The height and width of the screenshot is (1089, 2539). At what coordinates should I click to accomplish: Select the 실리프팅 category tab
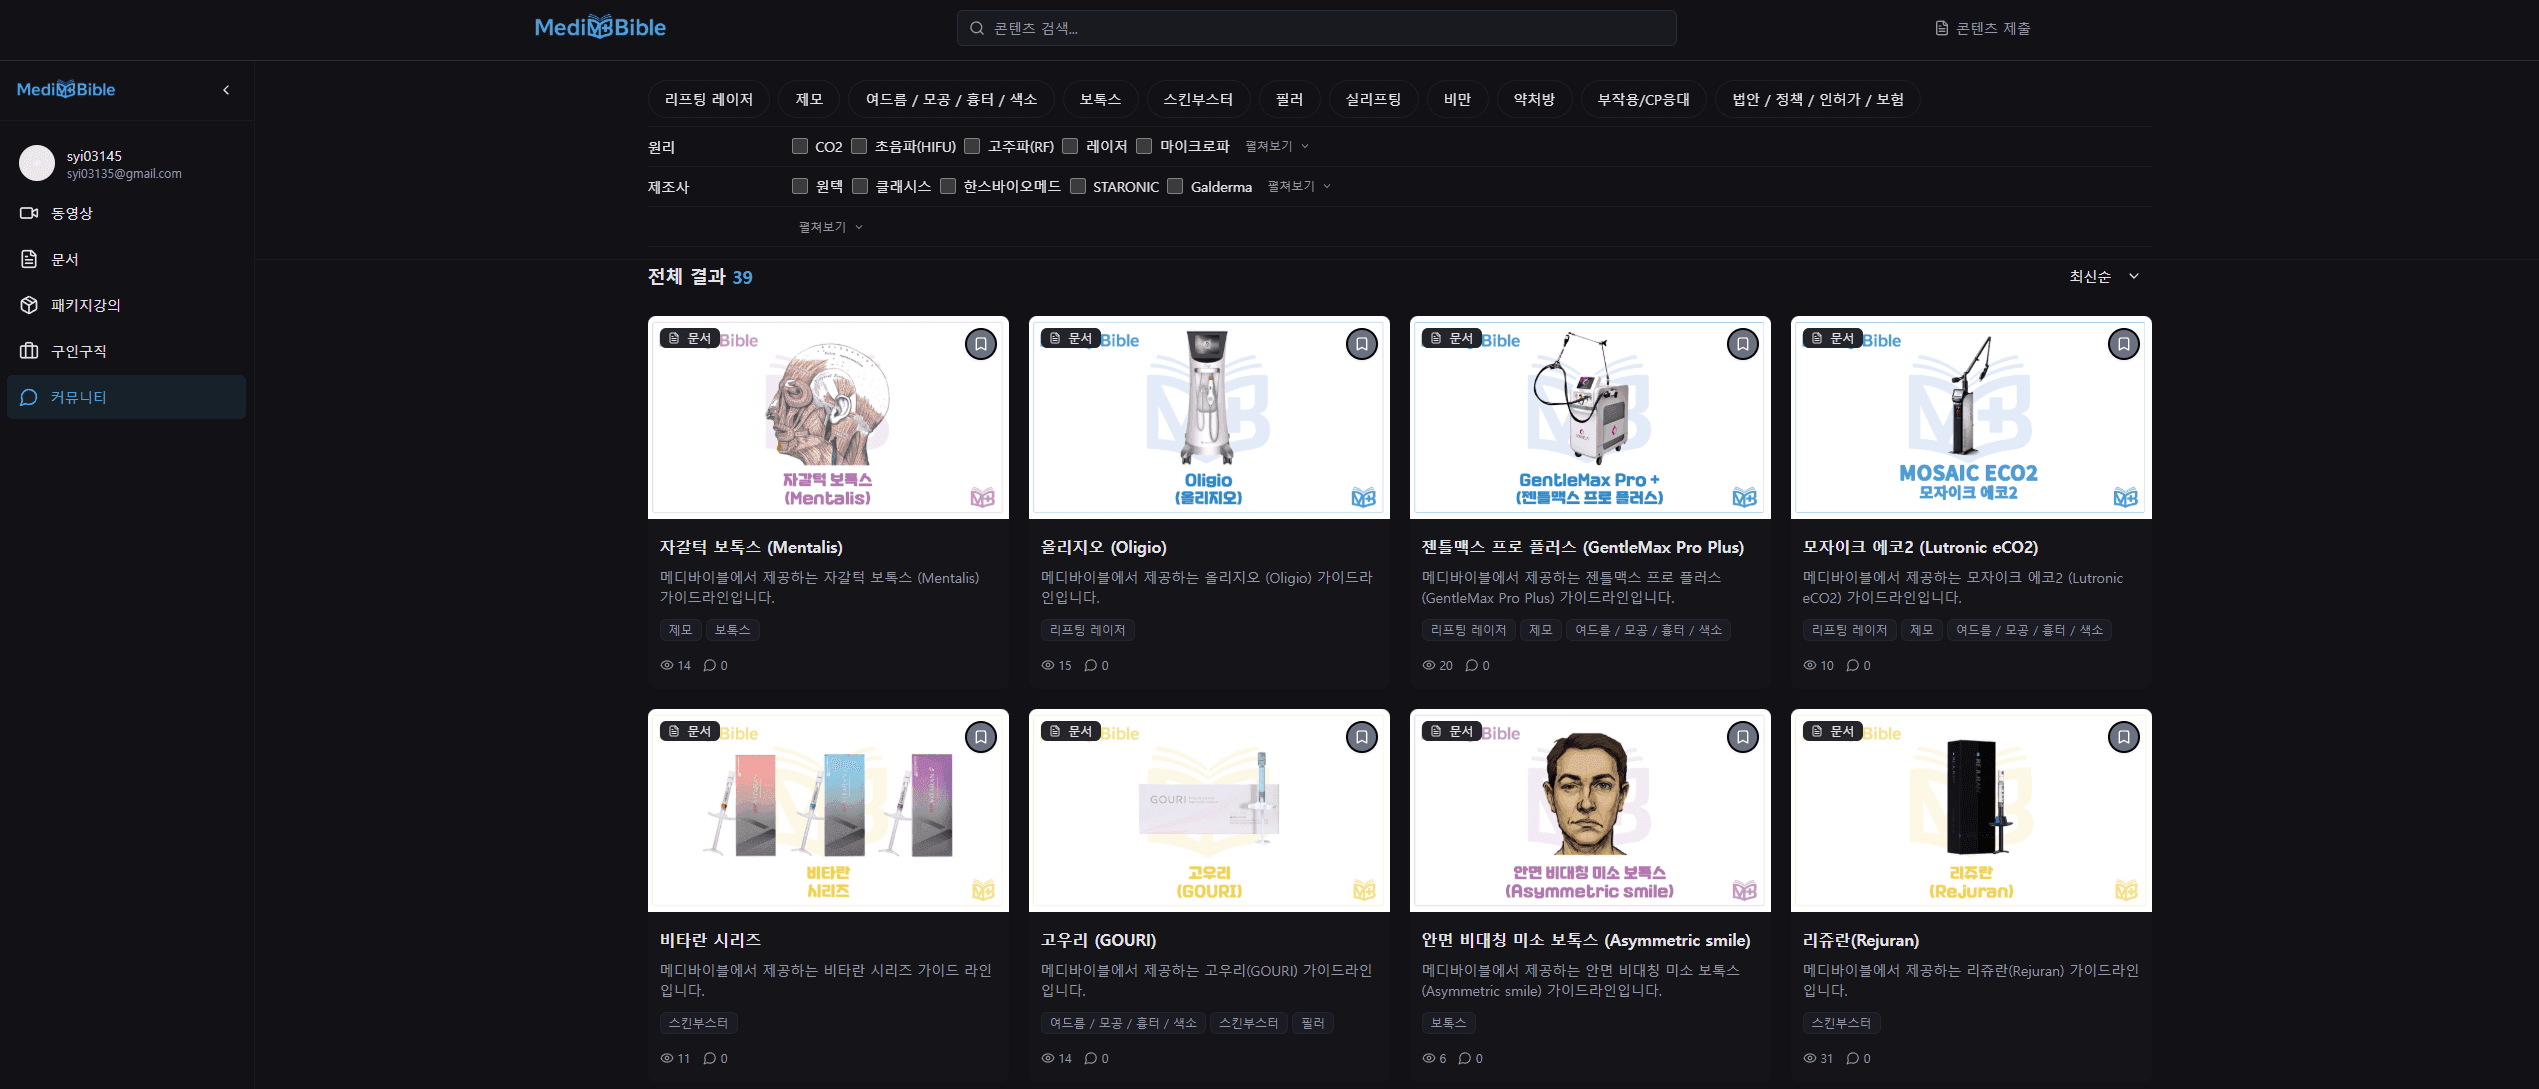[x=1373, y=99]
